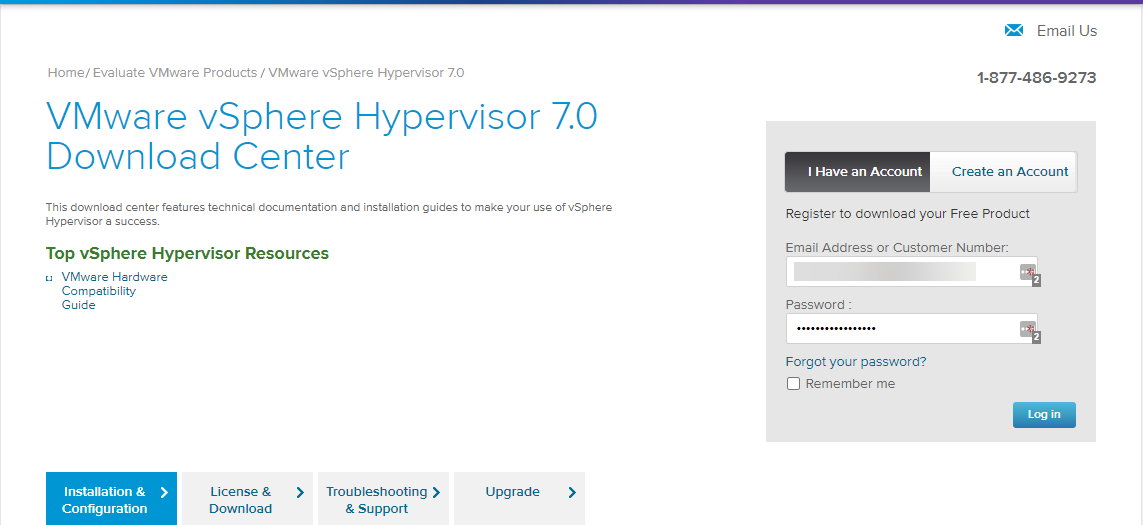This screenshot has width=1143, height=525.
Task: Open VMware Hardware Compatibility Guide link
Action: click(114, 291)
